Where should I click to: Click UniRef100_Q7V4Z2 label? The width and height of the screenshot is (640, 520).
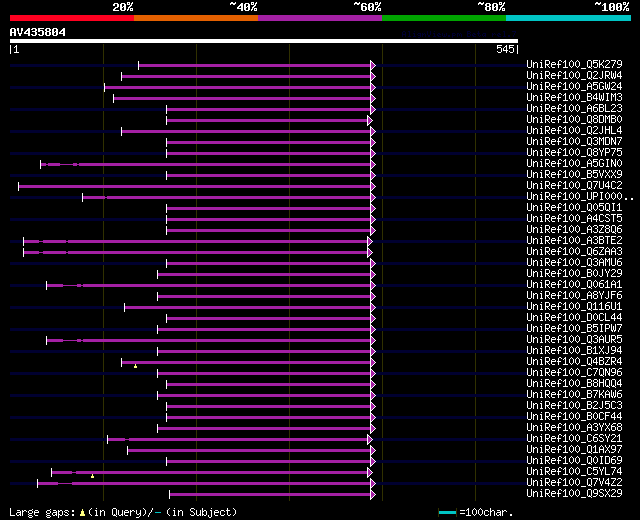[x=574, y=483]
